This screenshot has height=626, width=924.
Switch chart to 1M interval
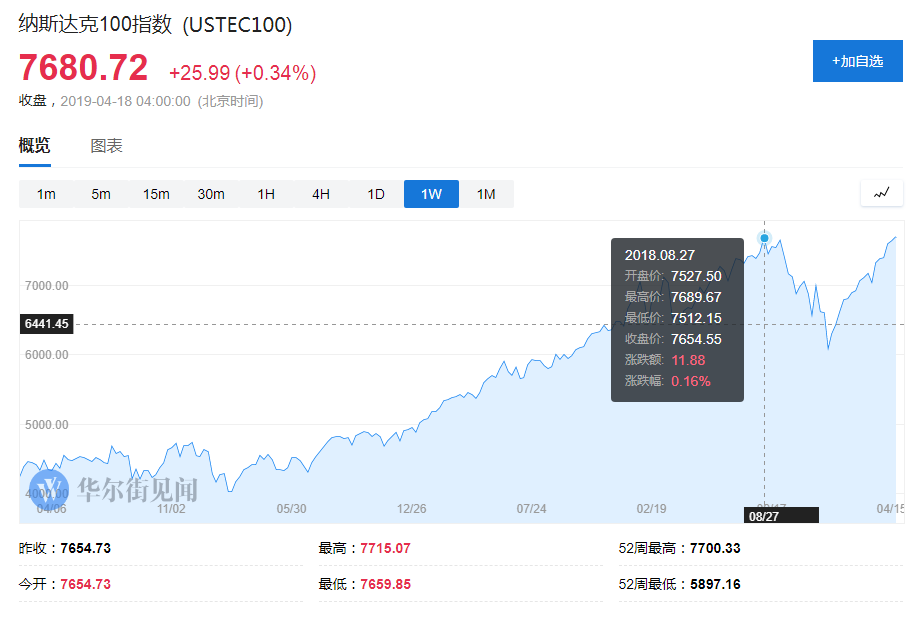486,194
